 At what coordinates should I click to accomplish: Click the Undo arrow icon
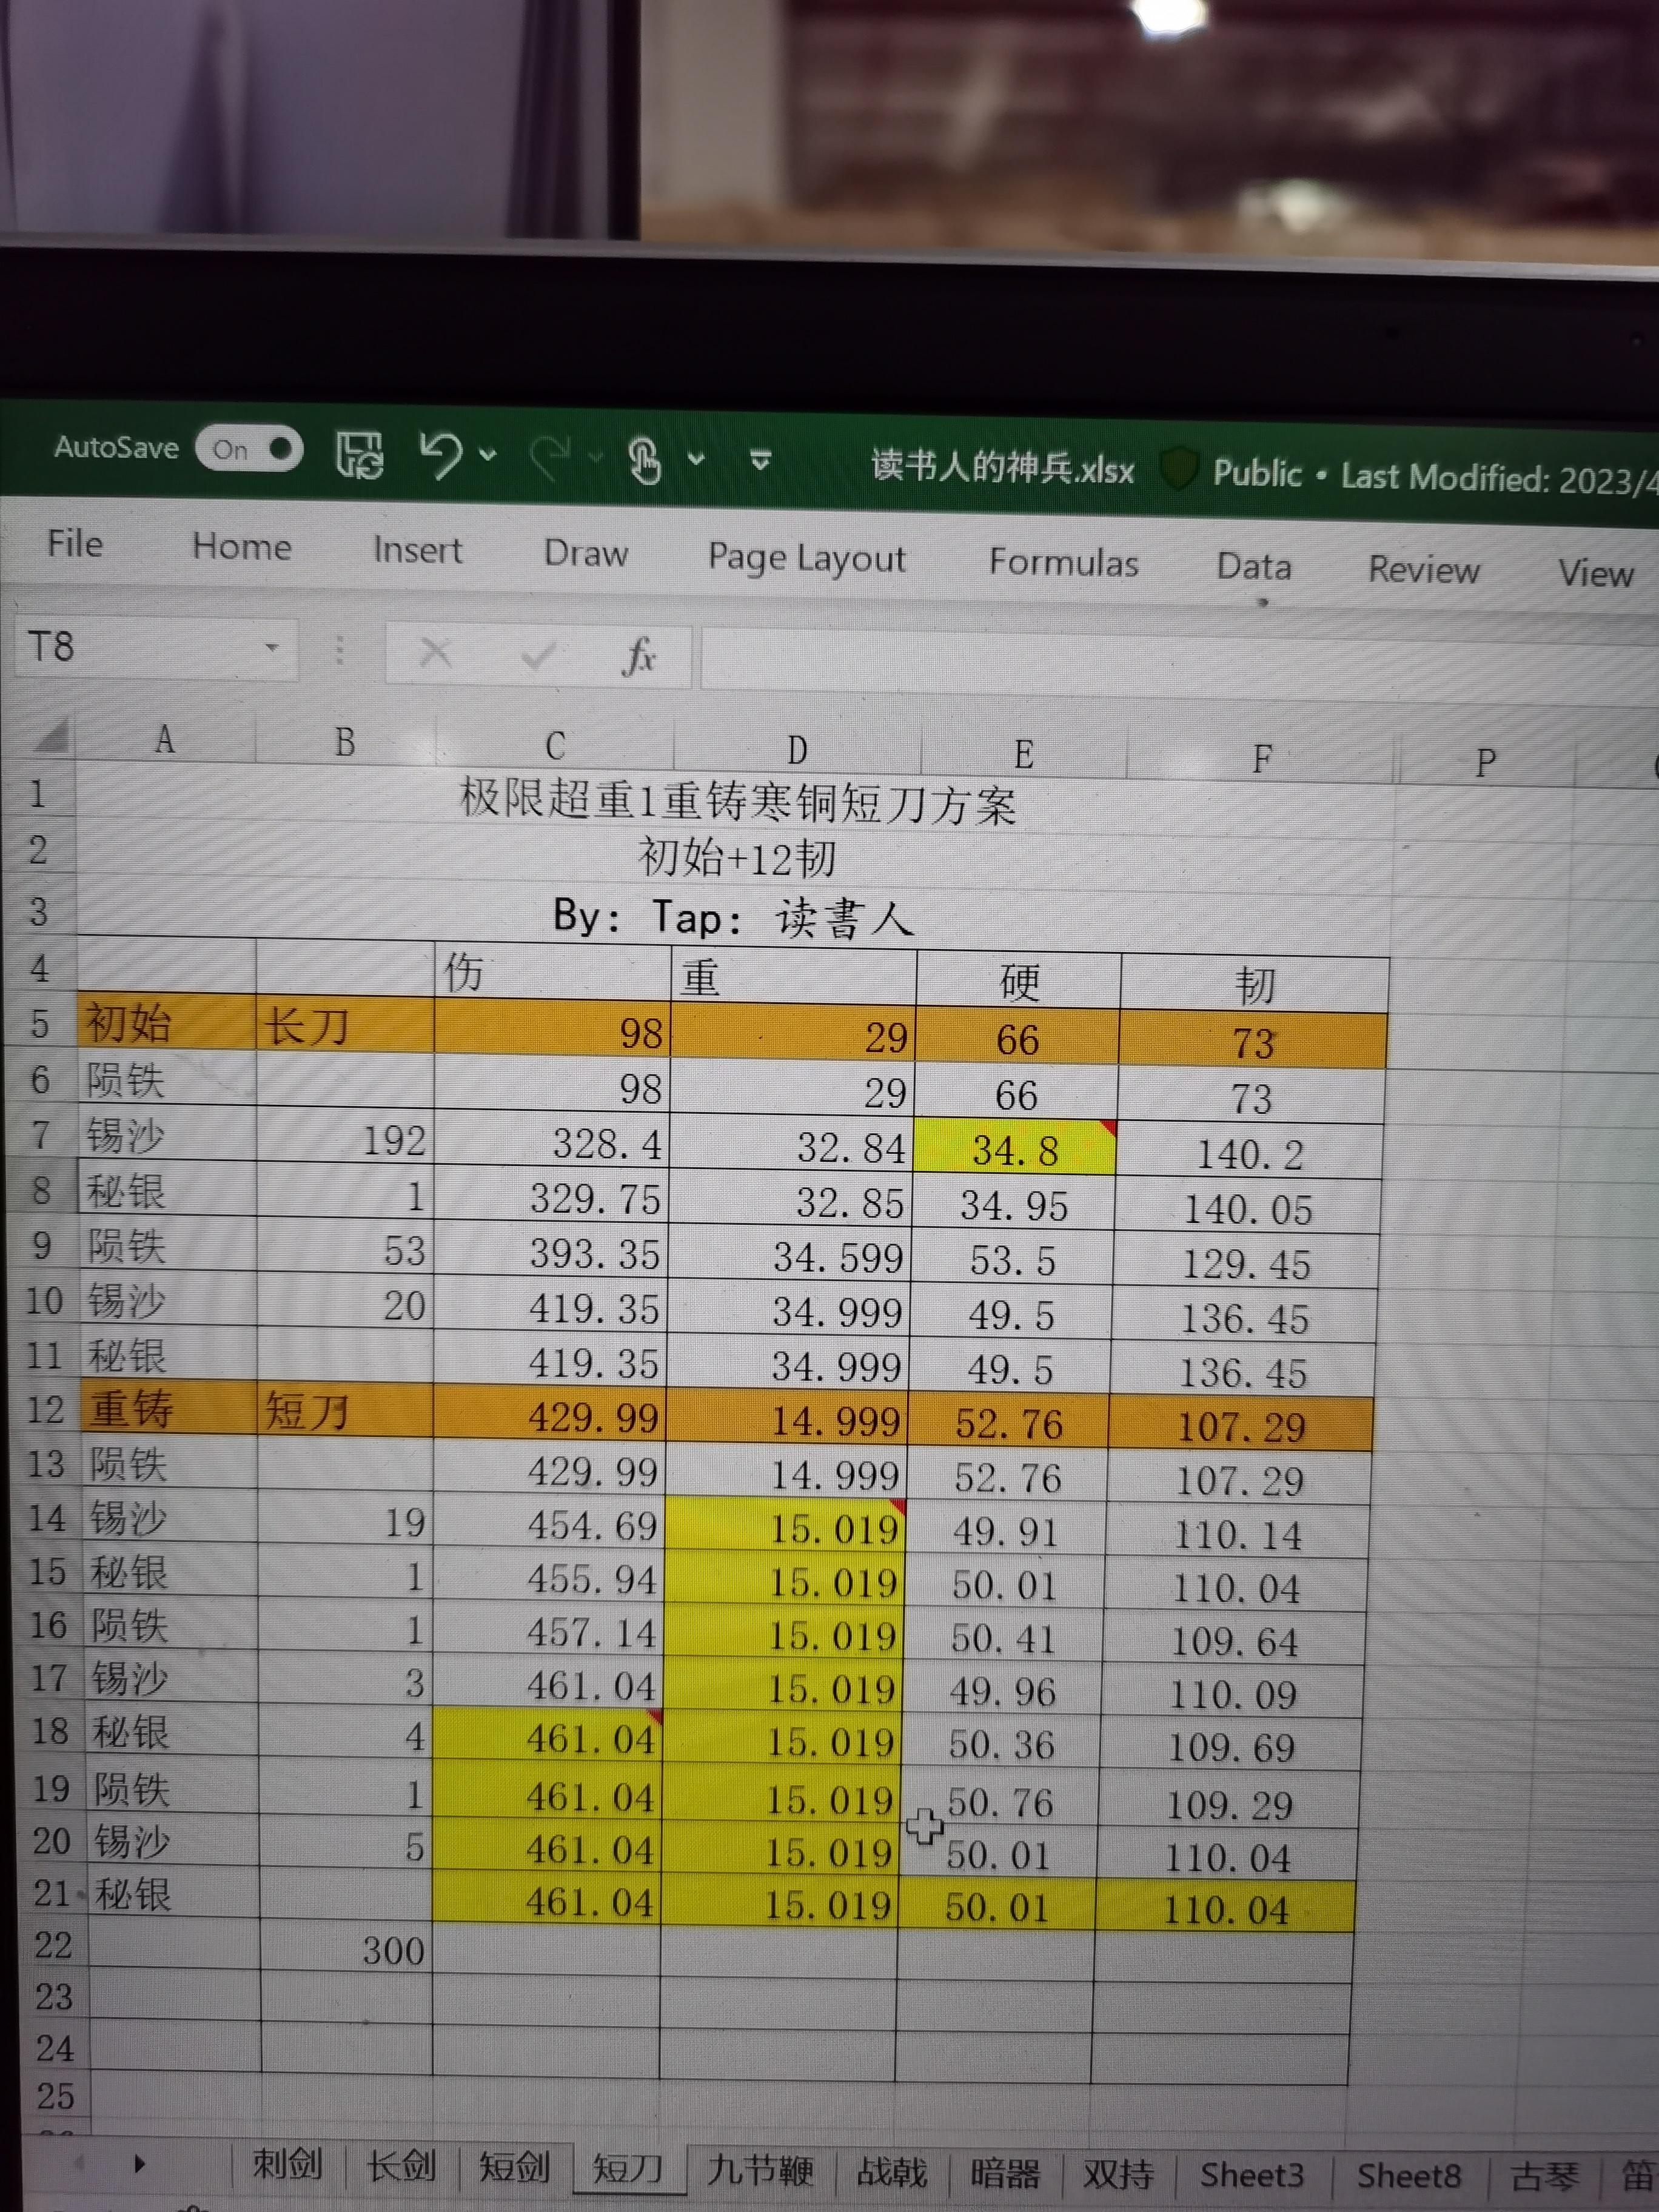point(440,456)
